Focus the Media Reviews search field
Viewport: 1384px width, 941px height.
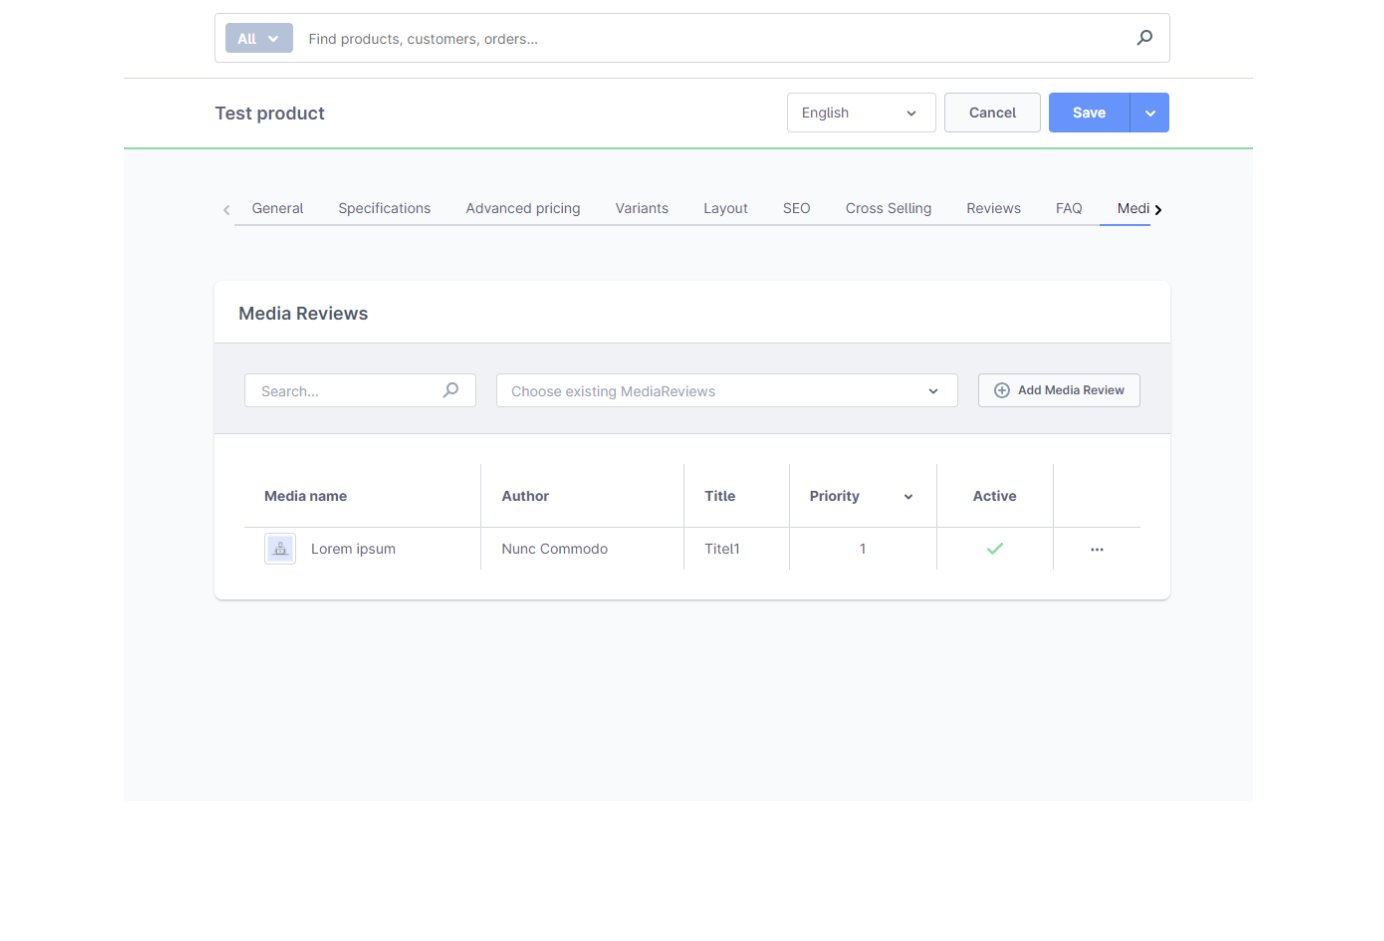360,391
